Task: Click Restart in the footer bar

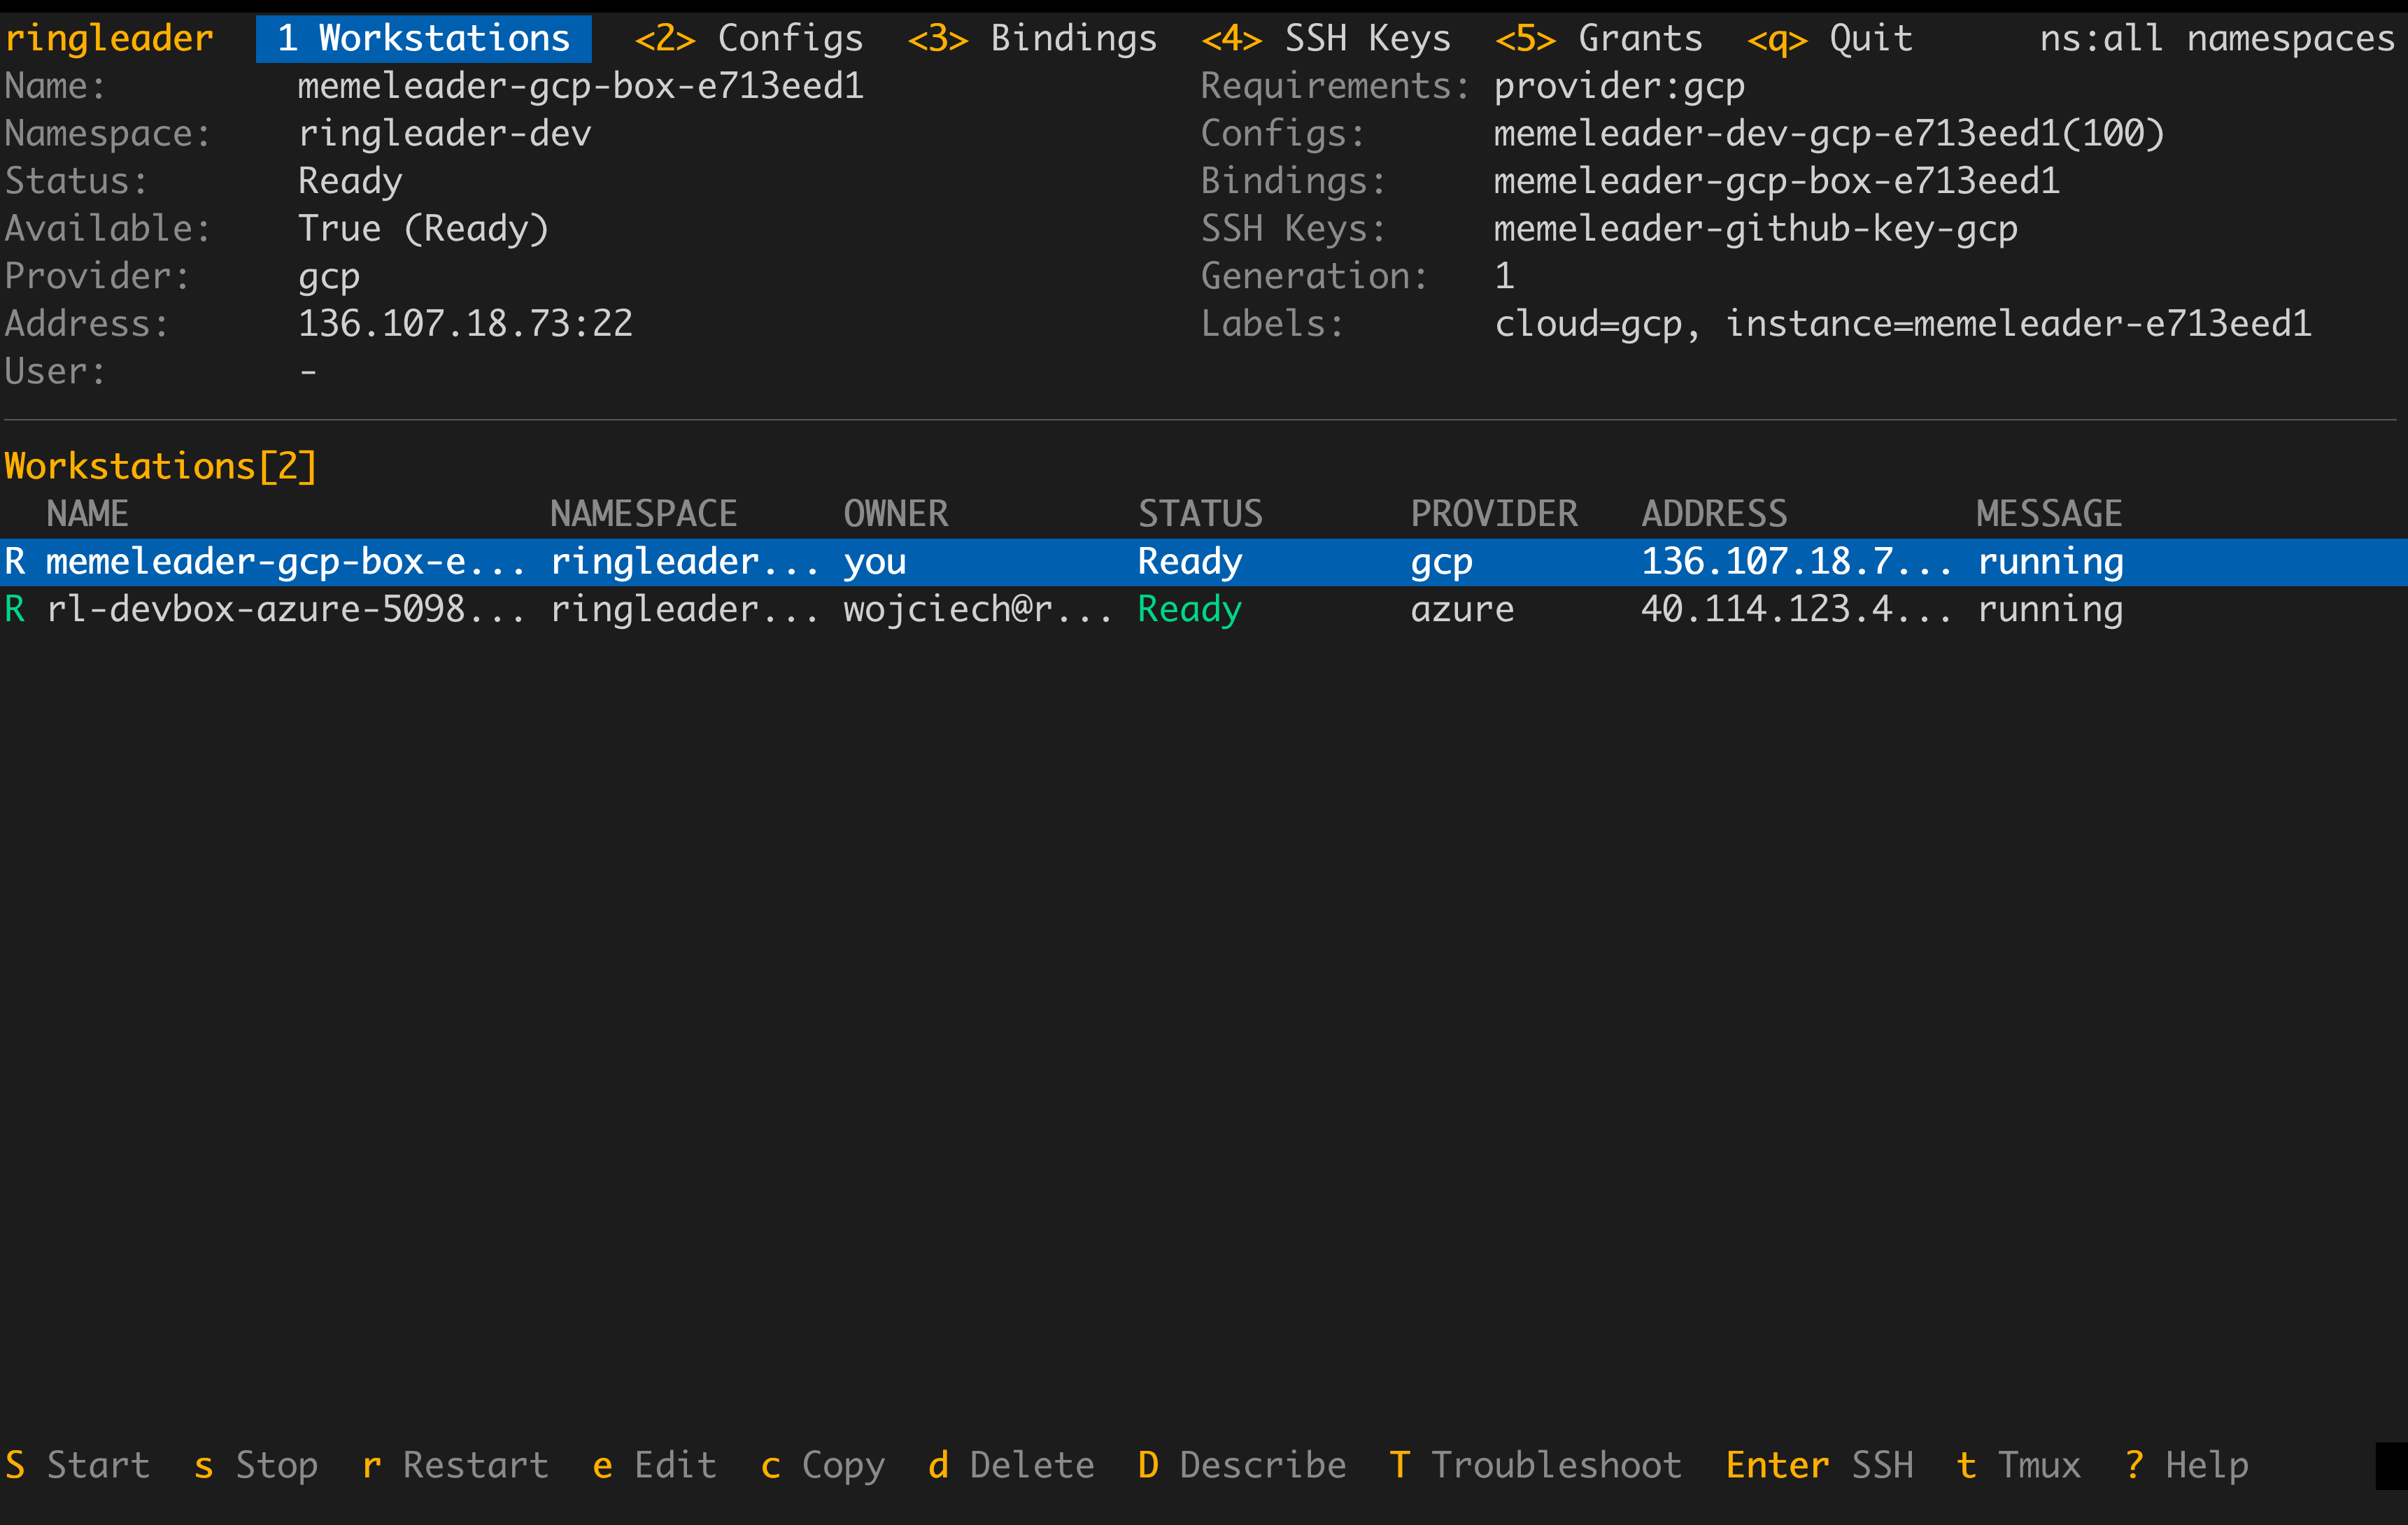Action: point(455,1465)
